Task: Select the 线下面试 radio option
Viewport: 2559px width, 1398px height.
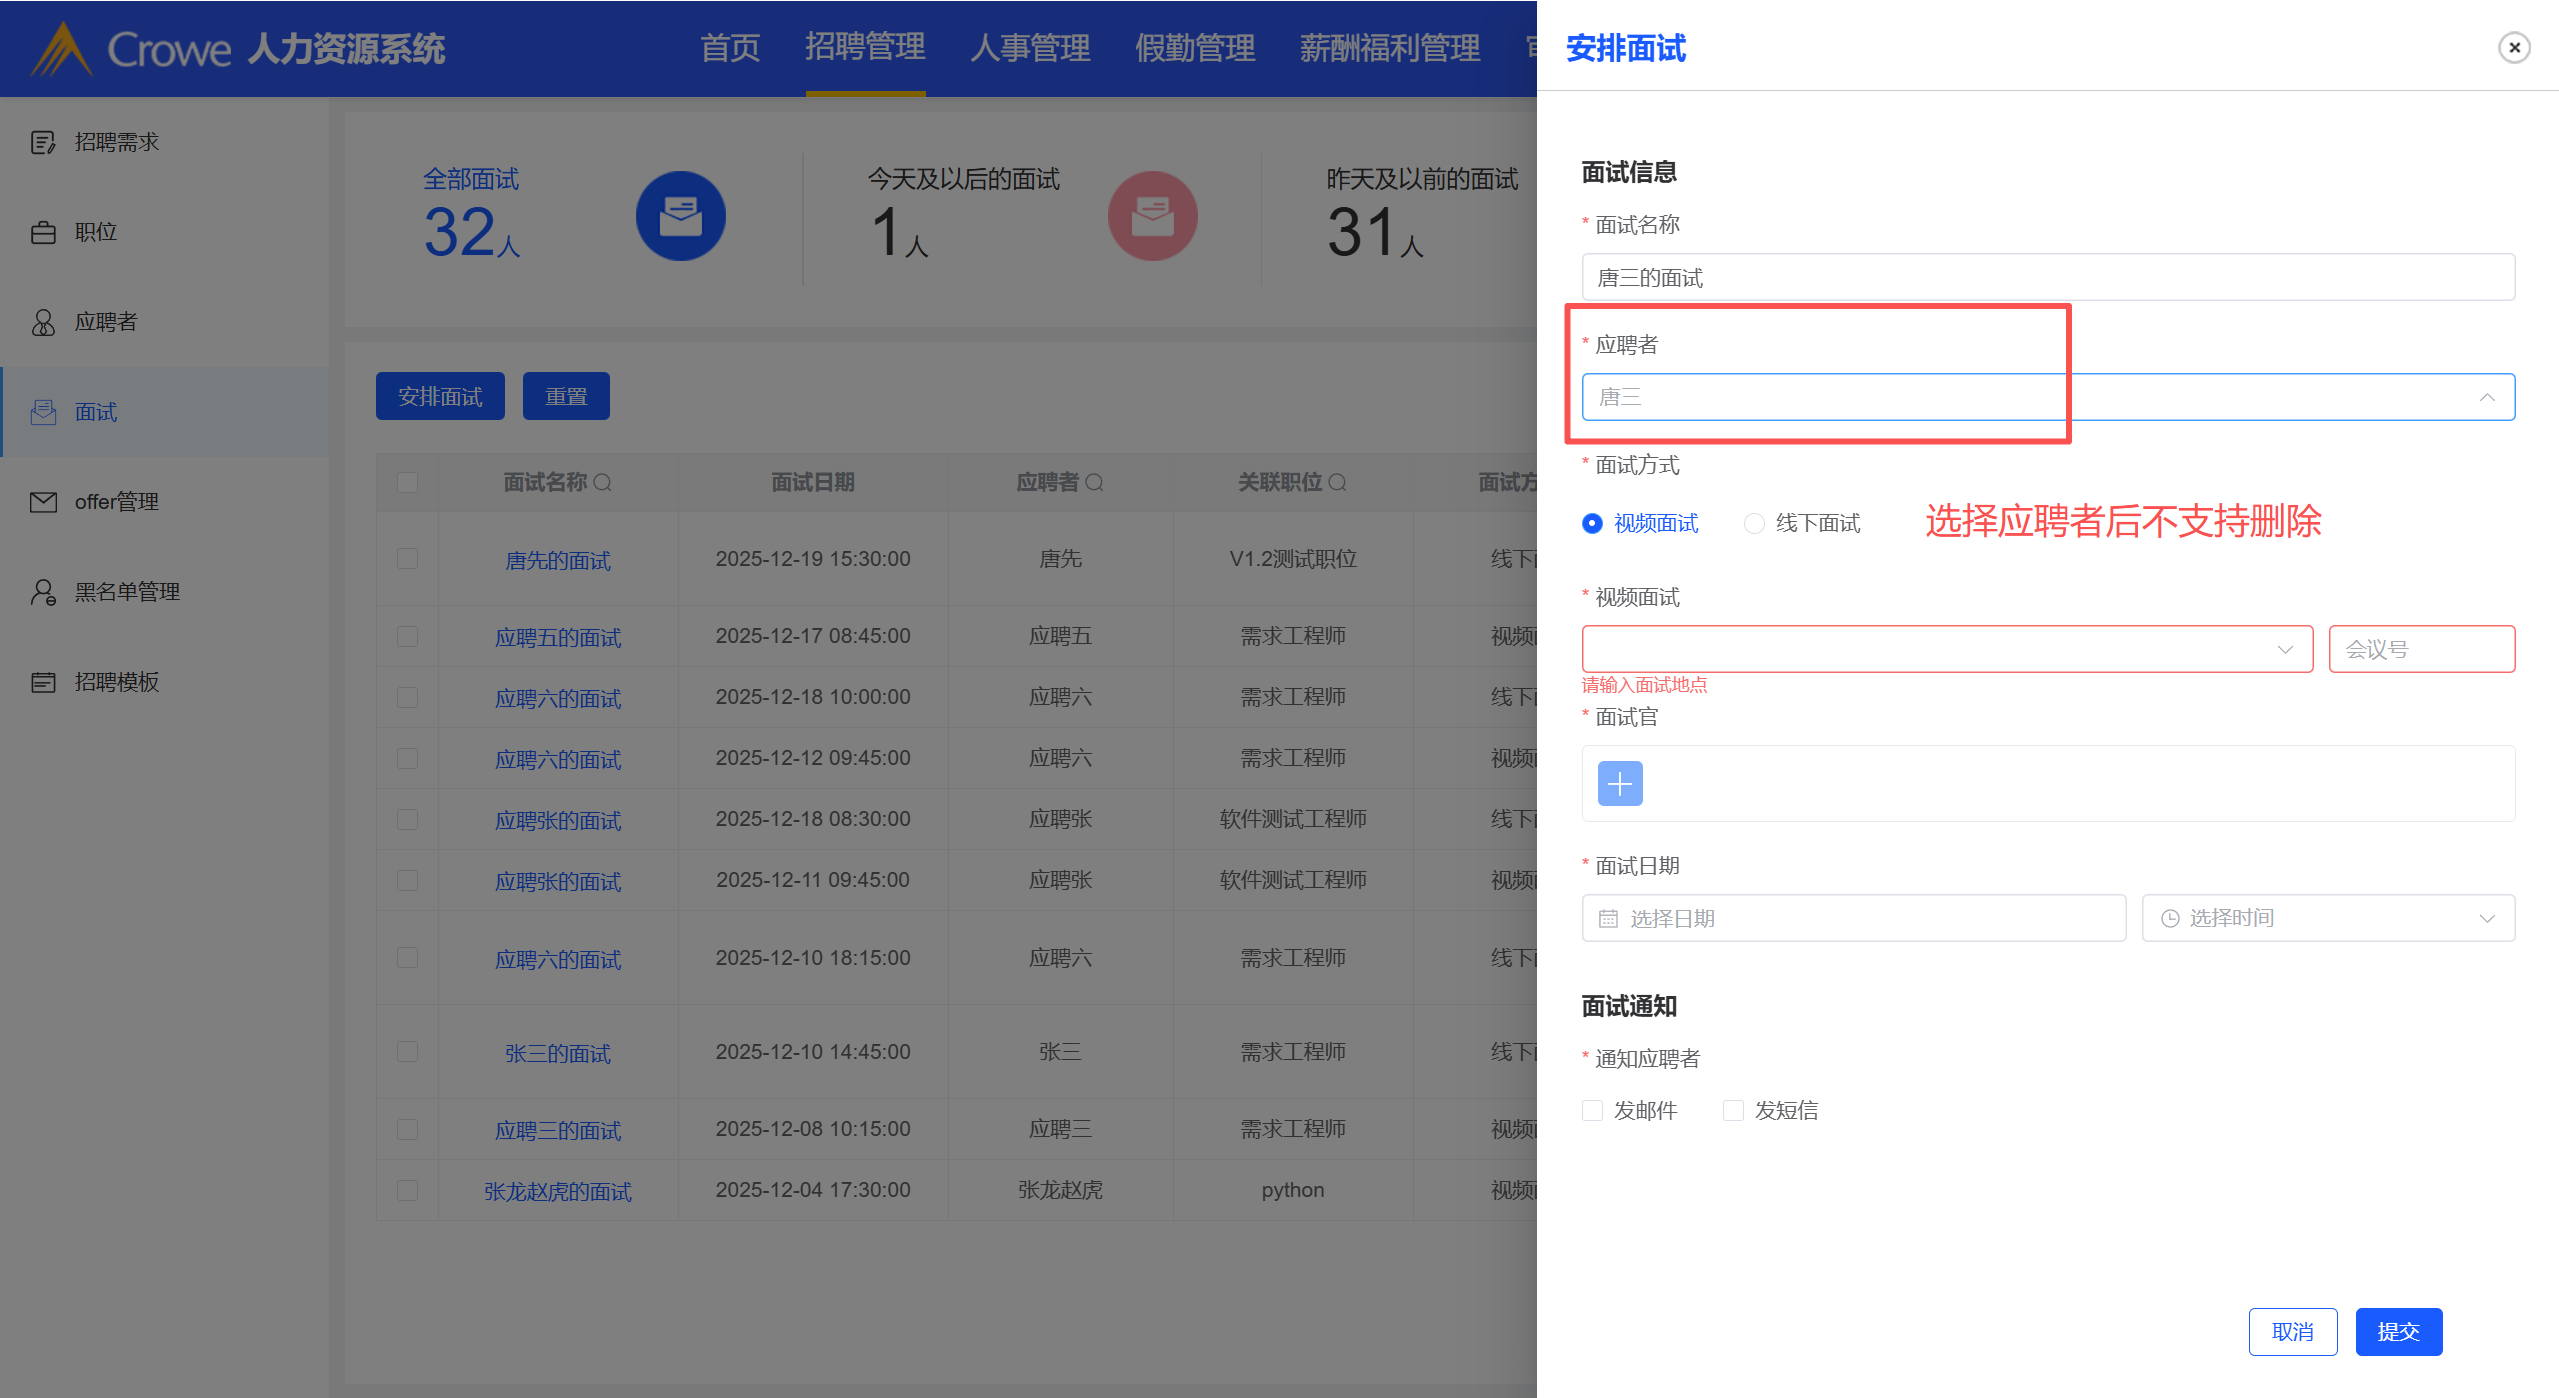Action: pyautogui.click(x=1754, y=523)
